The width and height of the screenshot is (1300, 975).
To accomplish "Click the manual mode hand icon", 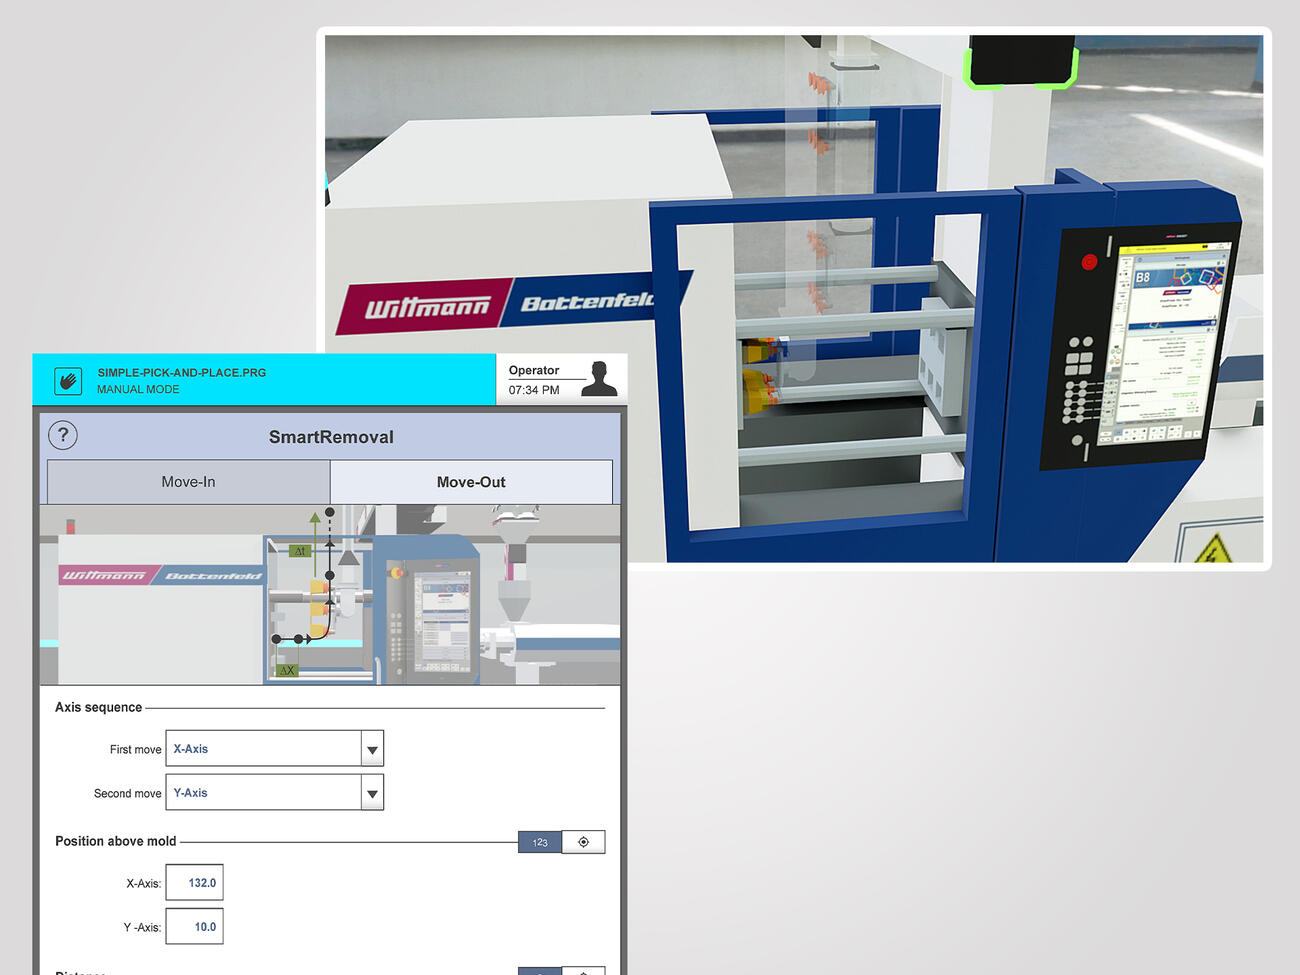I will 68,380.
